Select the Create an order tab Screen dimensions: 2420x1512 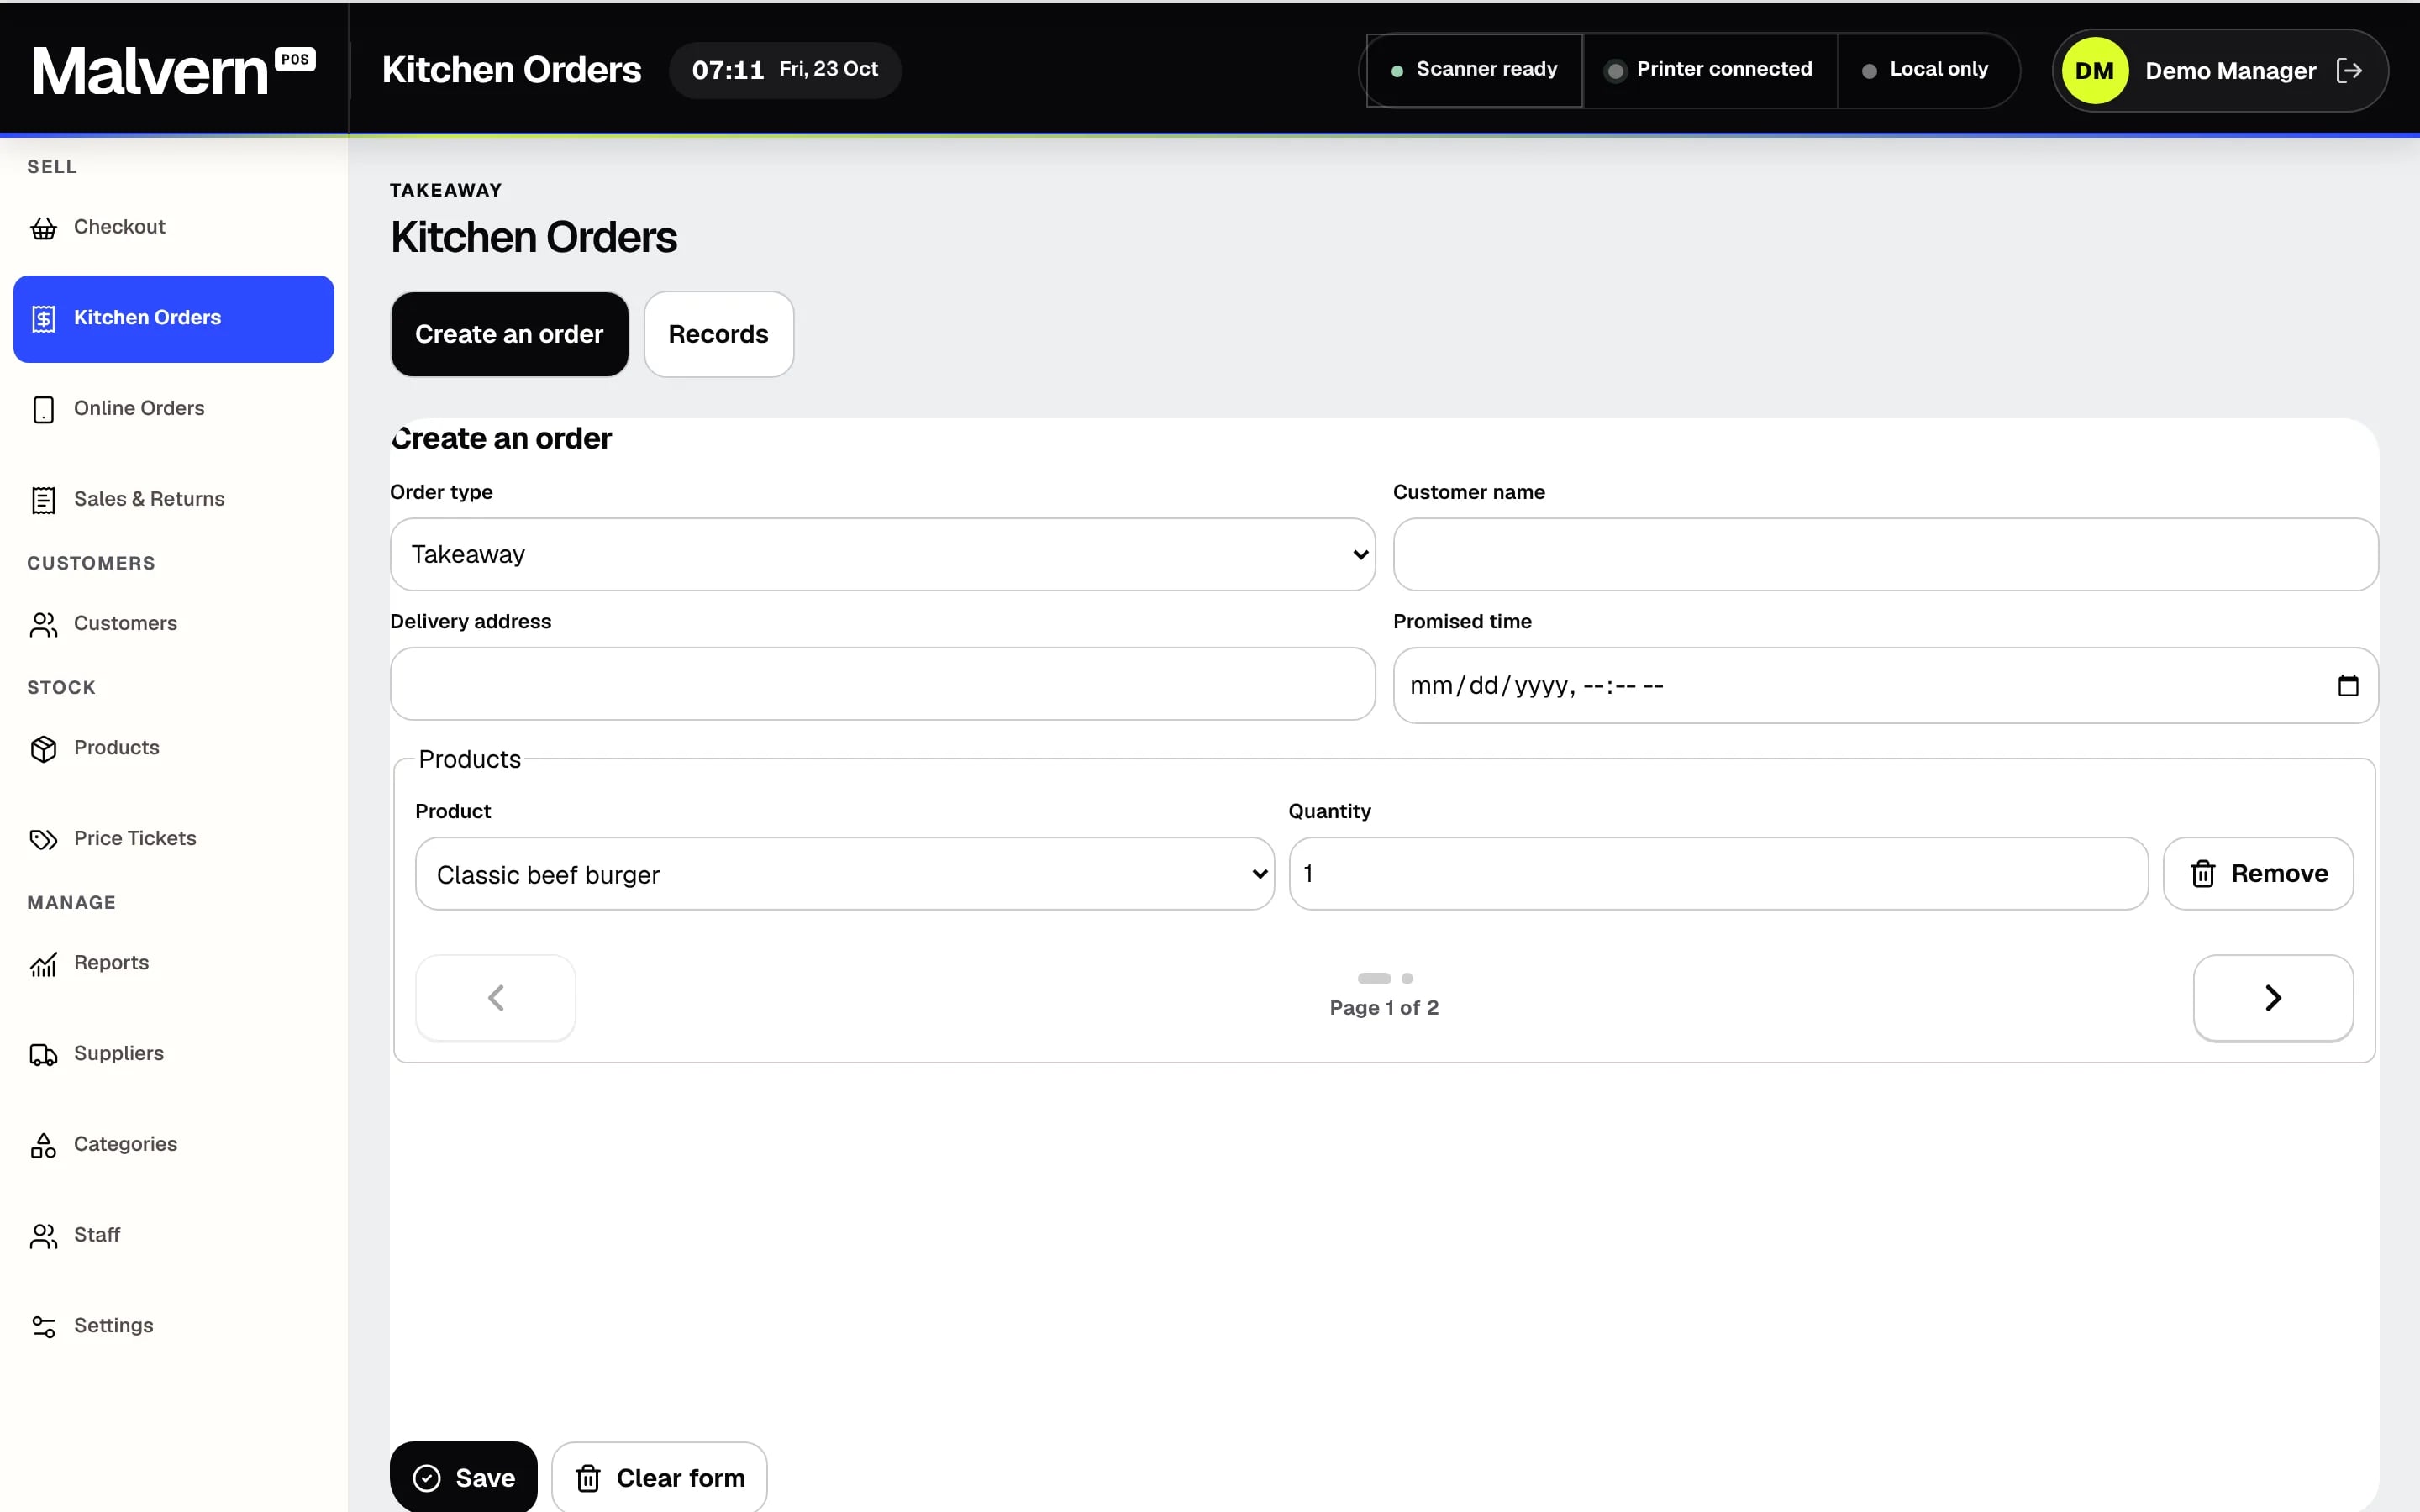[509, 334]
